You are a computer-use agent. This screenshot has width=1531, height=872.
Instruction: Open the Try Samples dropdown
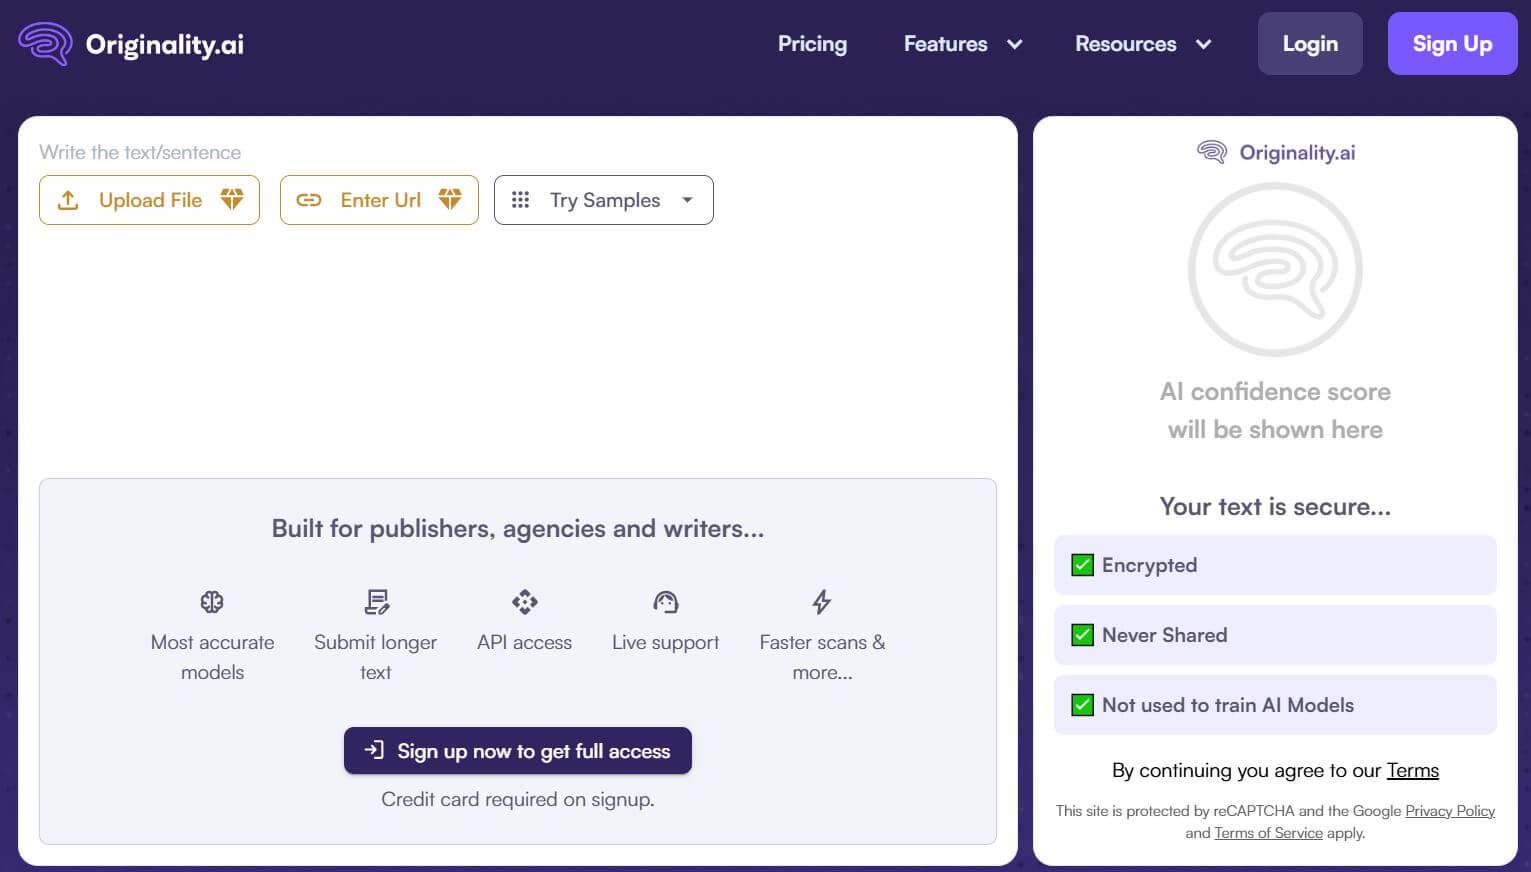(603, 200)
